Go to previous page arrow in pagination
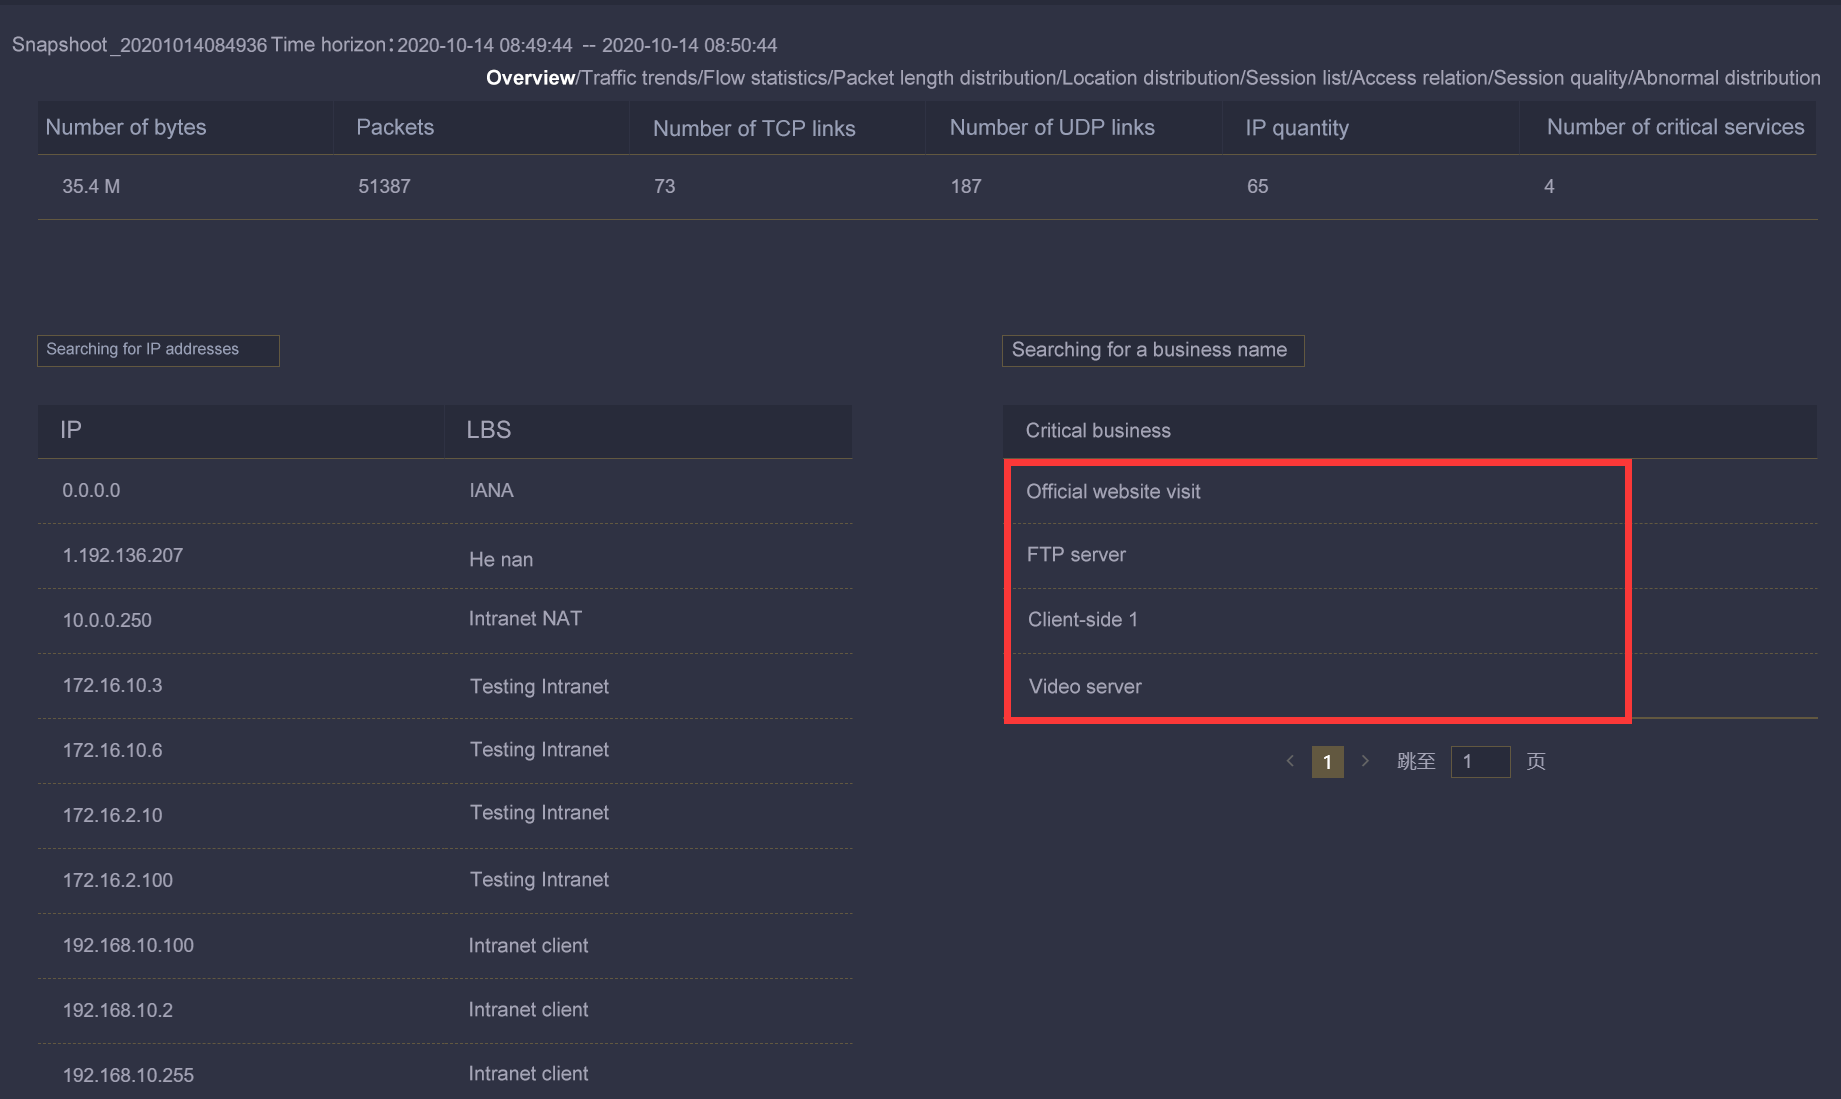The image size is (1841, 1099). (1290, 761)
